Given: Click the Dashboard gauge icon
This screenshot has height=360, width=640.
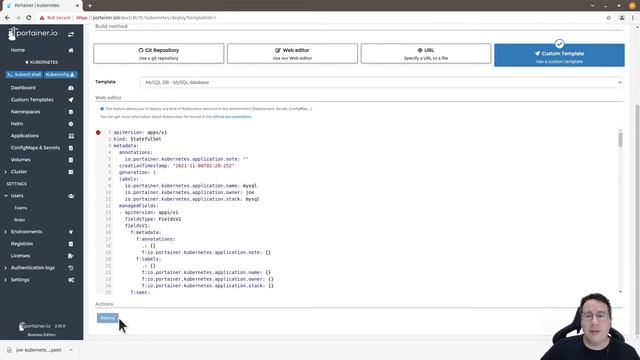Looking at the screenshot, I should point(71,88).
